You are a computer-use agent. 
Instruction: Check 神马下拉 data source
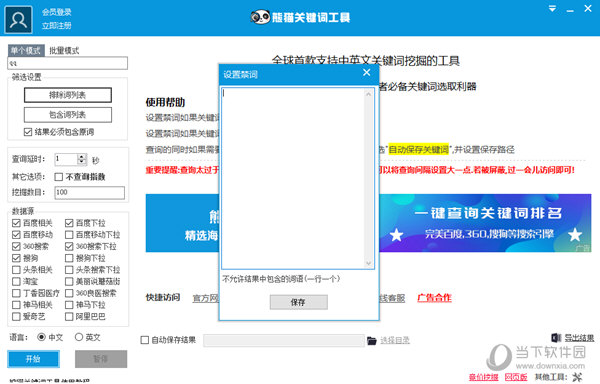[x=69, y=305]
